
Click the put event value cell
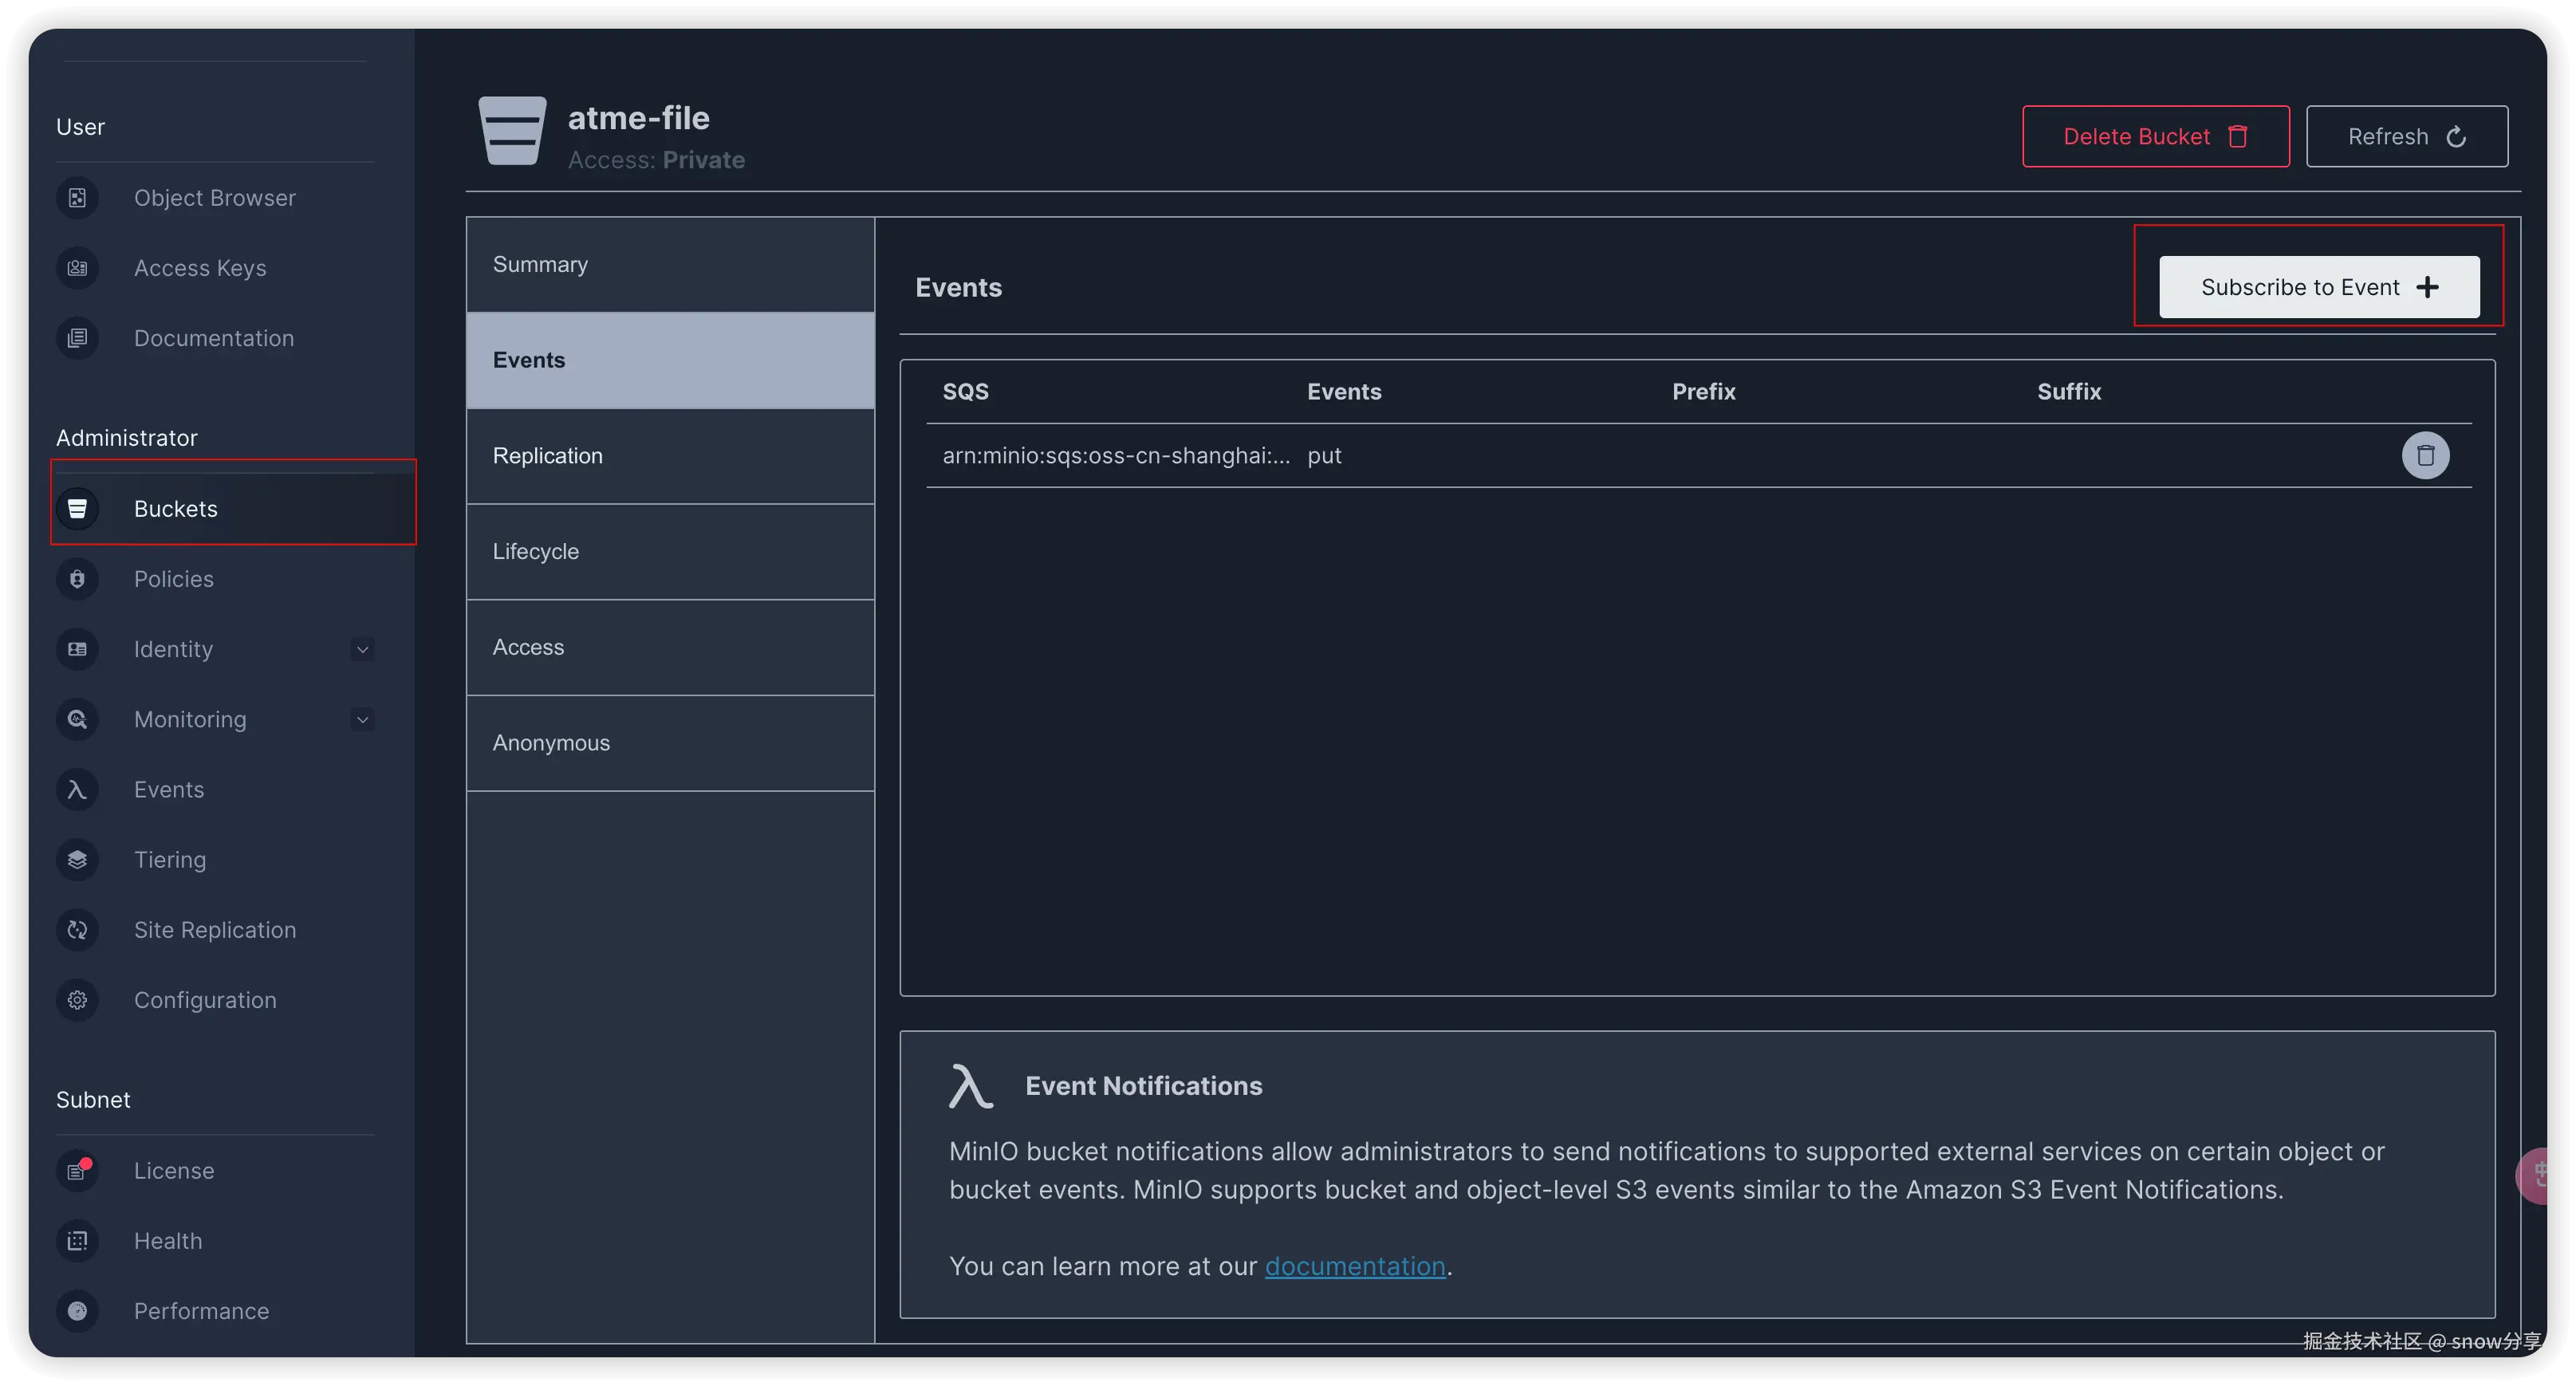point(1324,456)
